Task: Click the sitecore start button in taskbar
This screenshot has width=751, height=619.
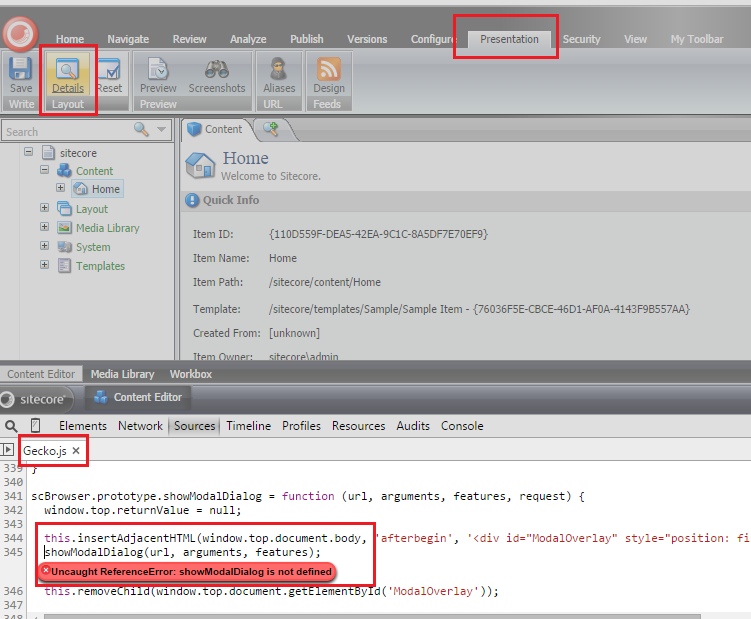Action: 36,399
